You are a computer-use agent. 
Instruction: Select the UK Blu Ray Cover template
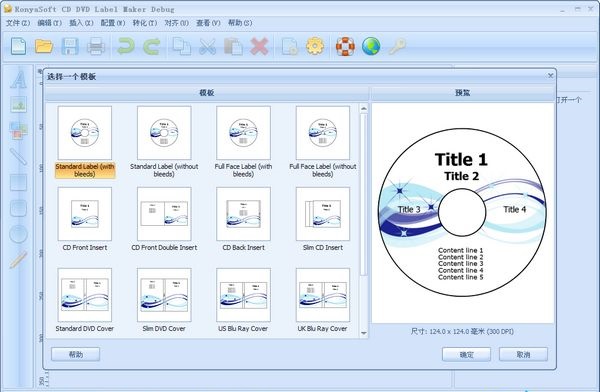click(323, 300)
